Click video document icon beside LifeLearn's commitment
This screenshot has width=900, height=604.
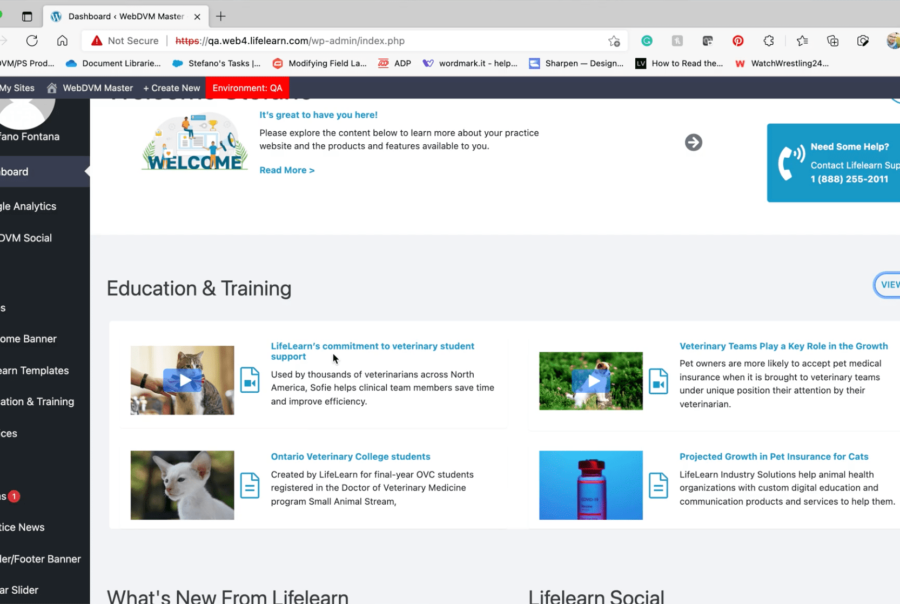point(250,380)
